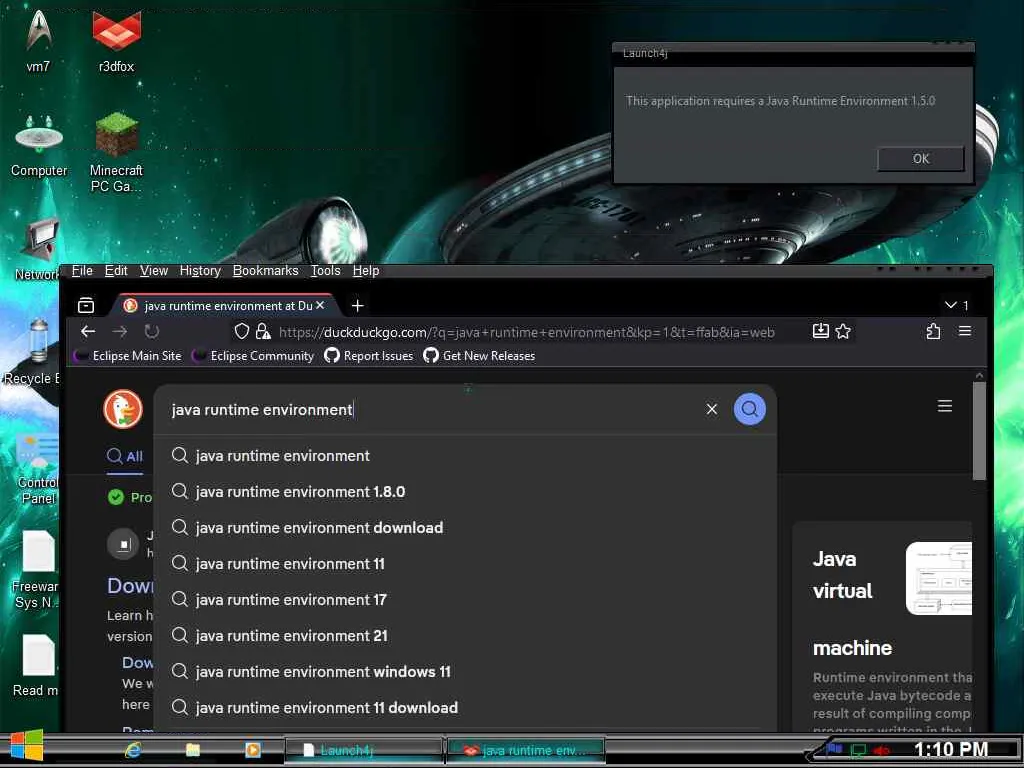
Task: Open the Control Panel desktop icon
Action: point(38,470)
